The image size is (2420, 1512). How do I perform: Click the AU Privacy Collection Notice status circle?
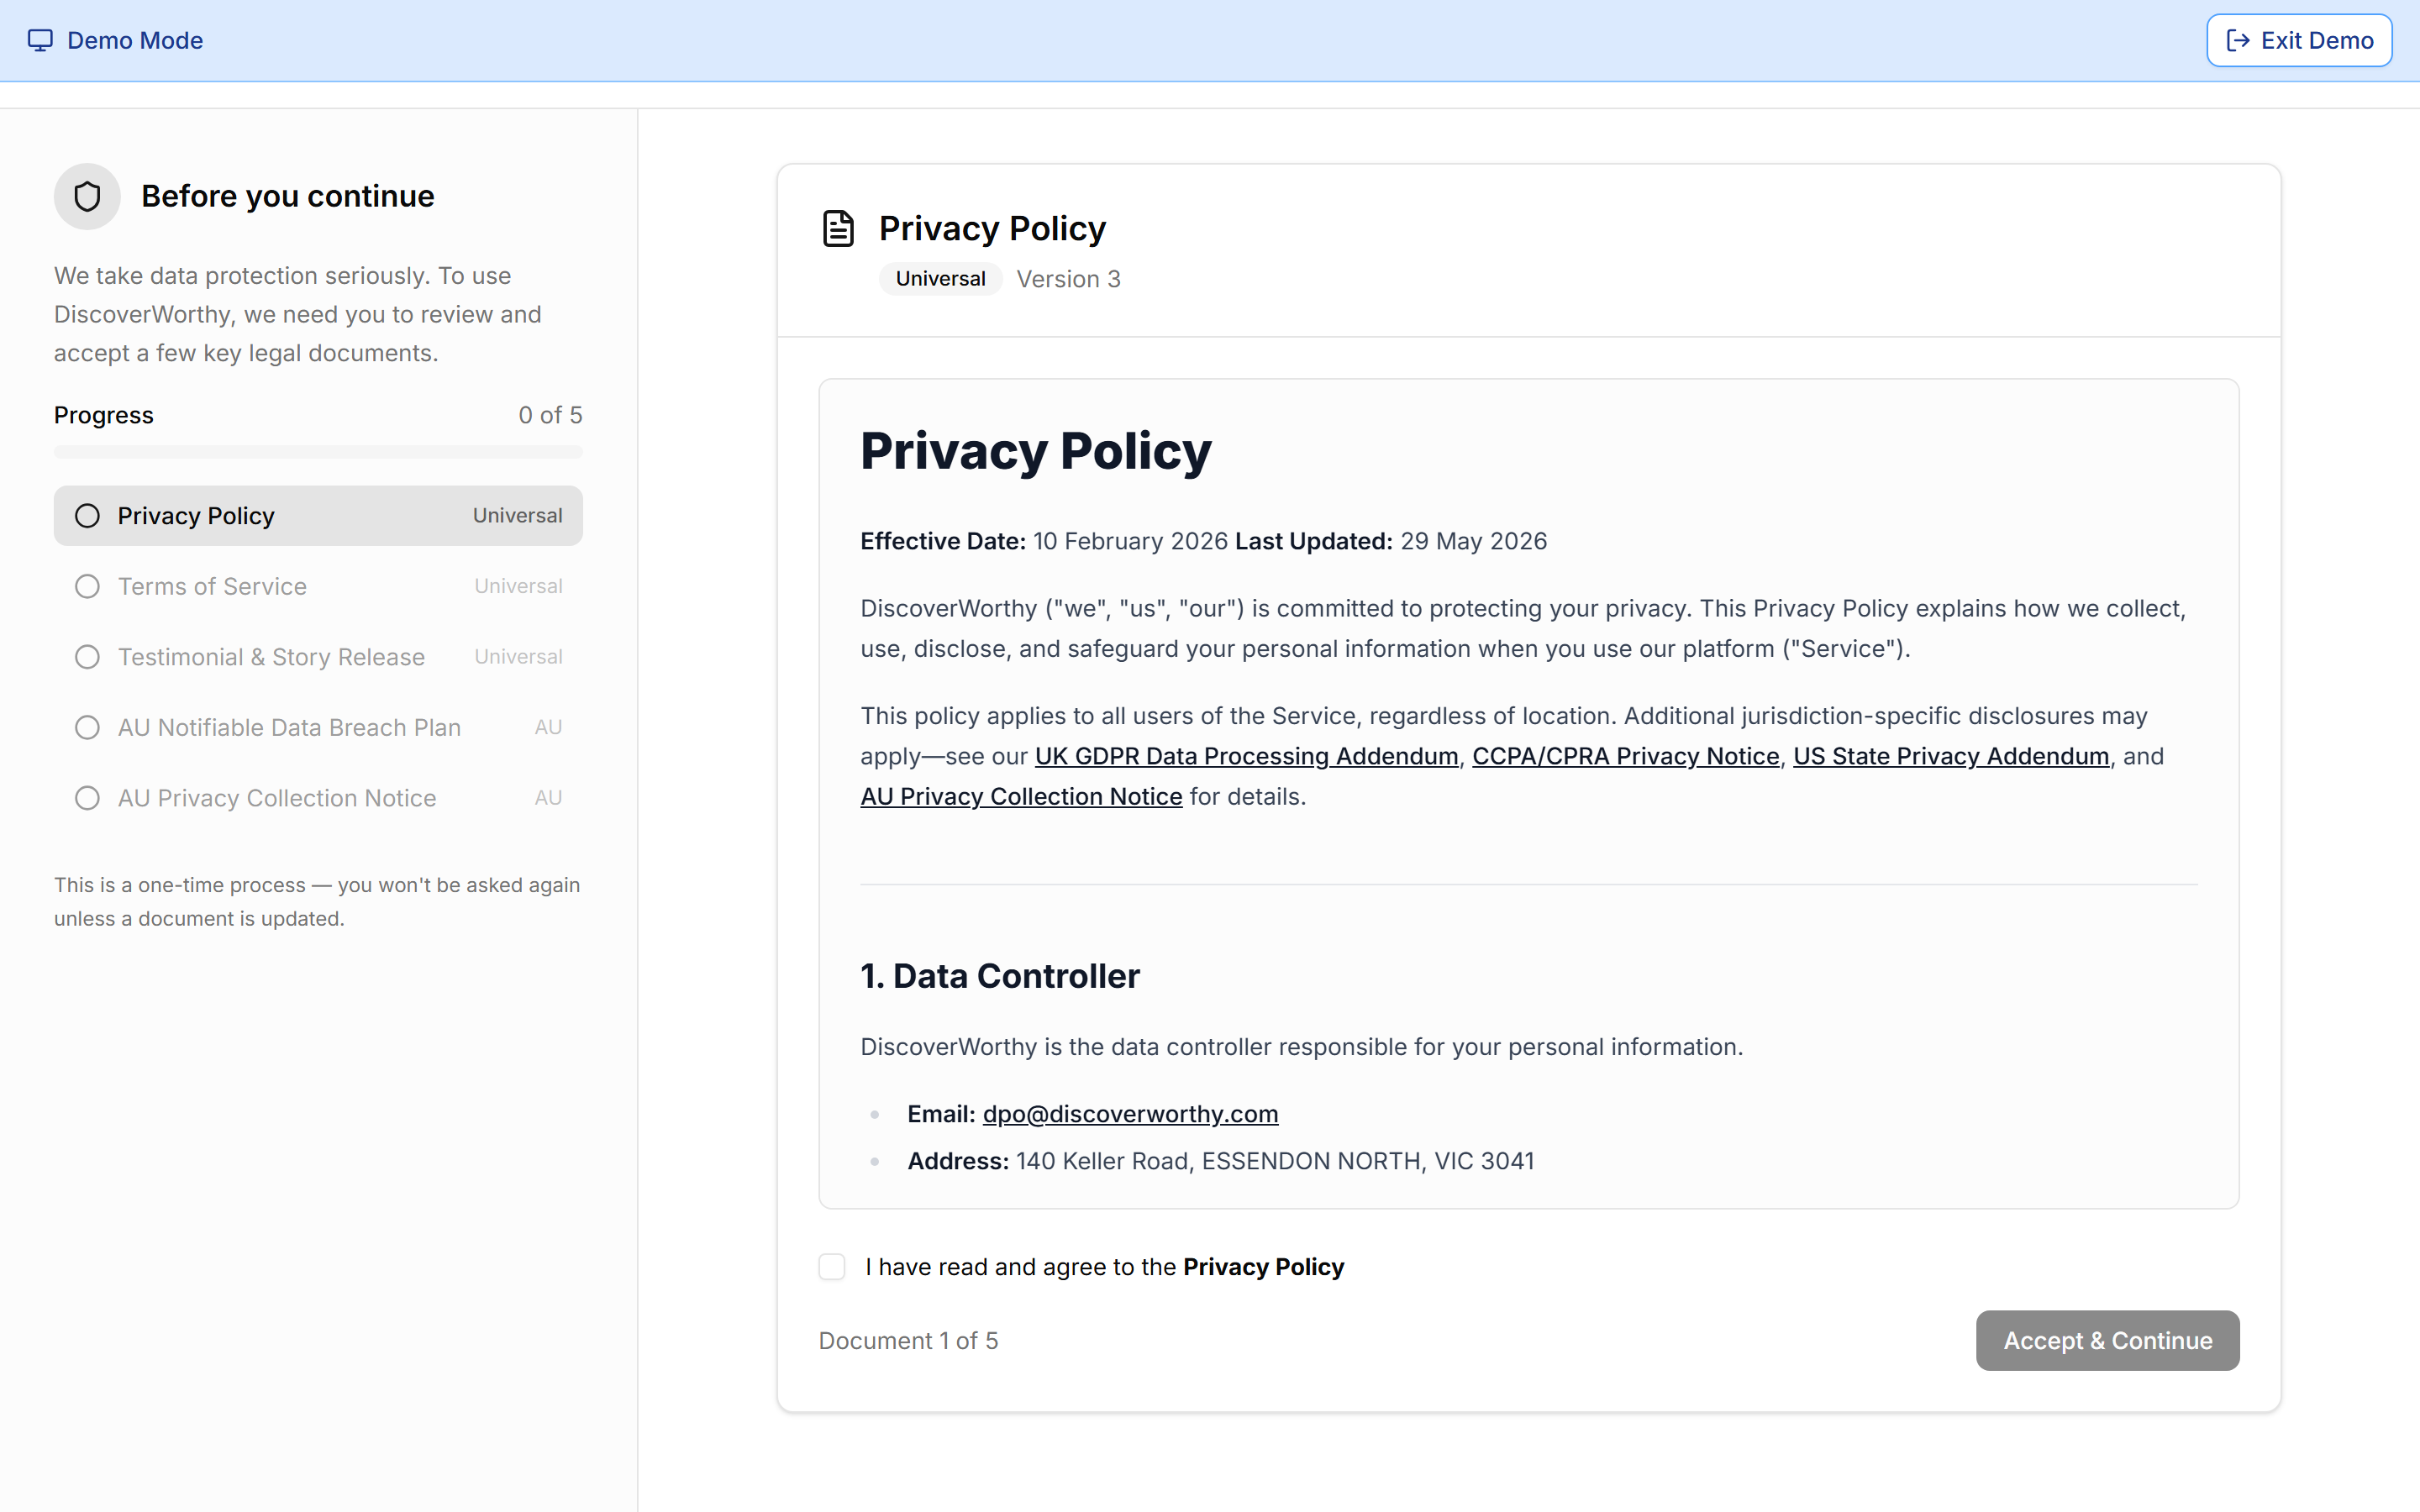point(87,798)
